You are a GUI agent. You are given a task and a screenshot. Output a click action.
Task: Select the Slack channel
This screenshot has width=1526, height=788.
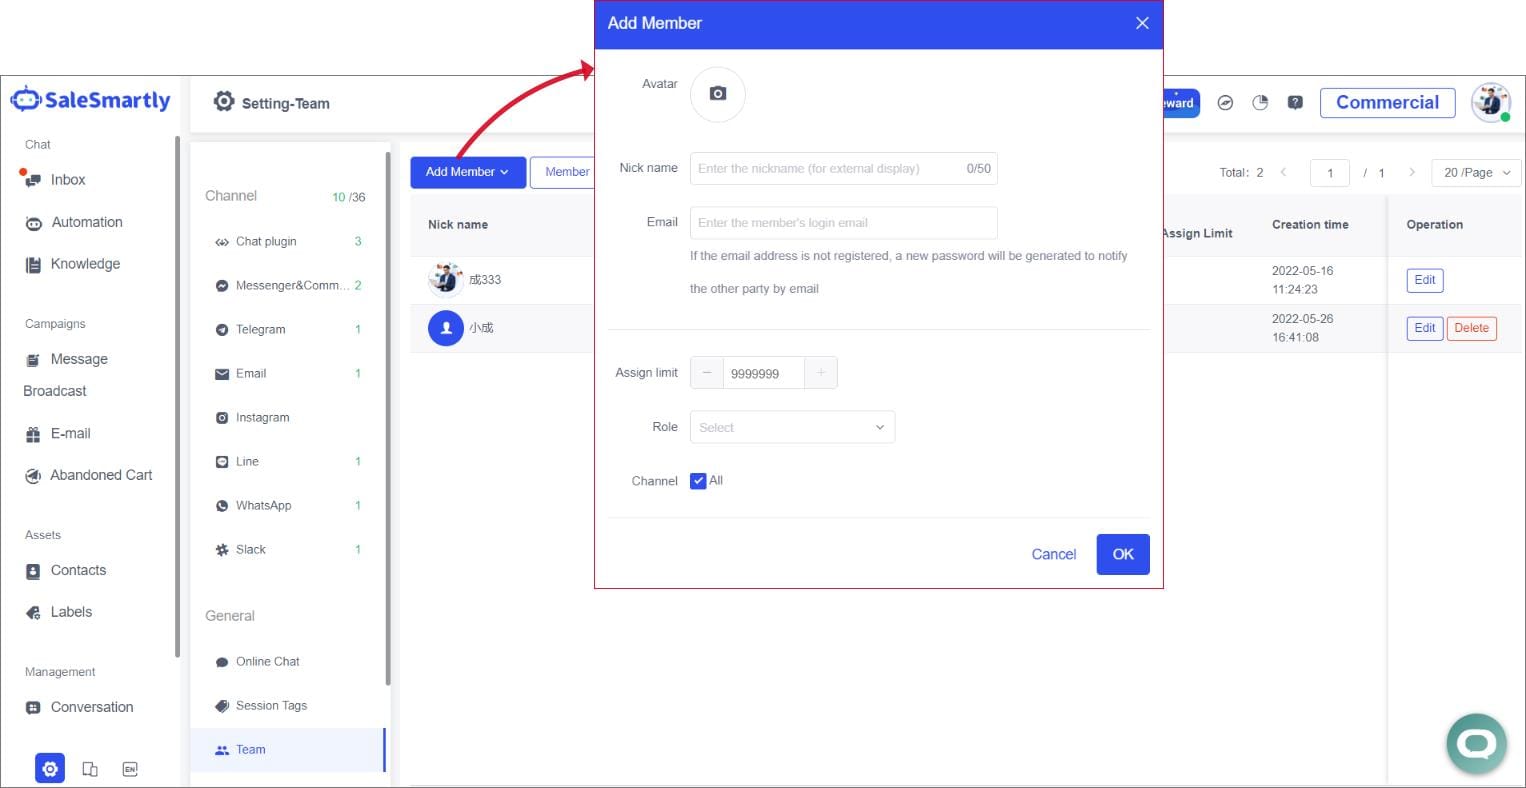coord(288,549)
